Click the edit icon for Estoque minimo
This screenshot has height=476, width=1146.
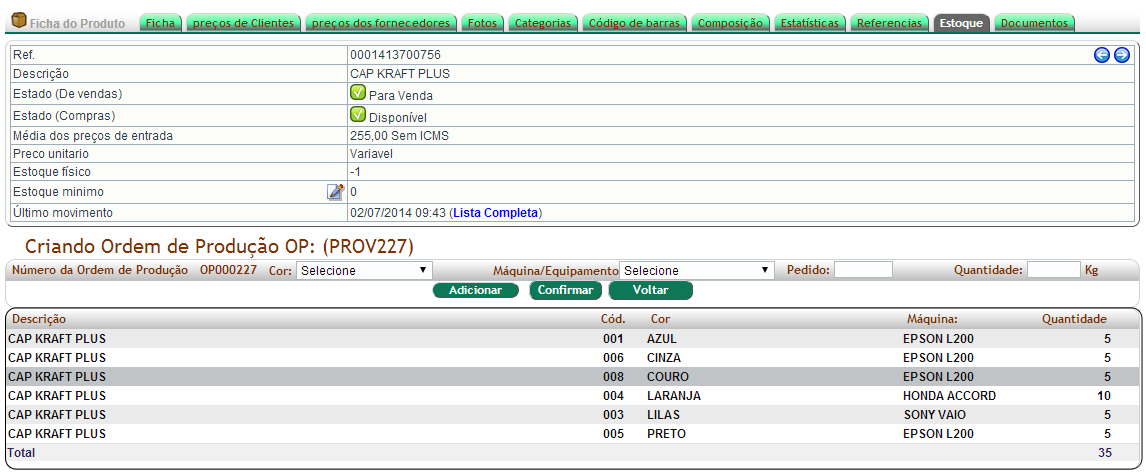pyautogui.click(x=335, y=192)
